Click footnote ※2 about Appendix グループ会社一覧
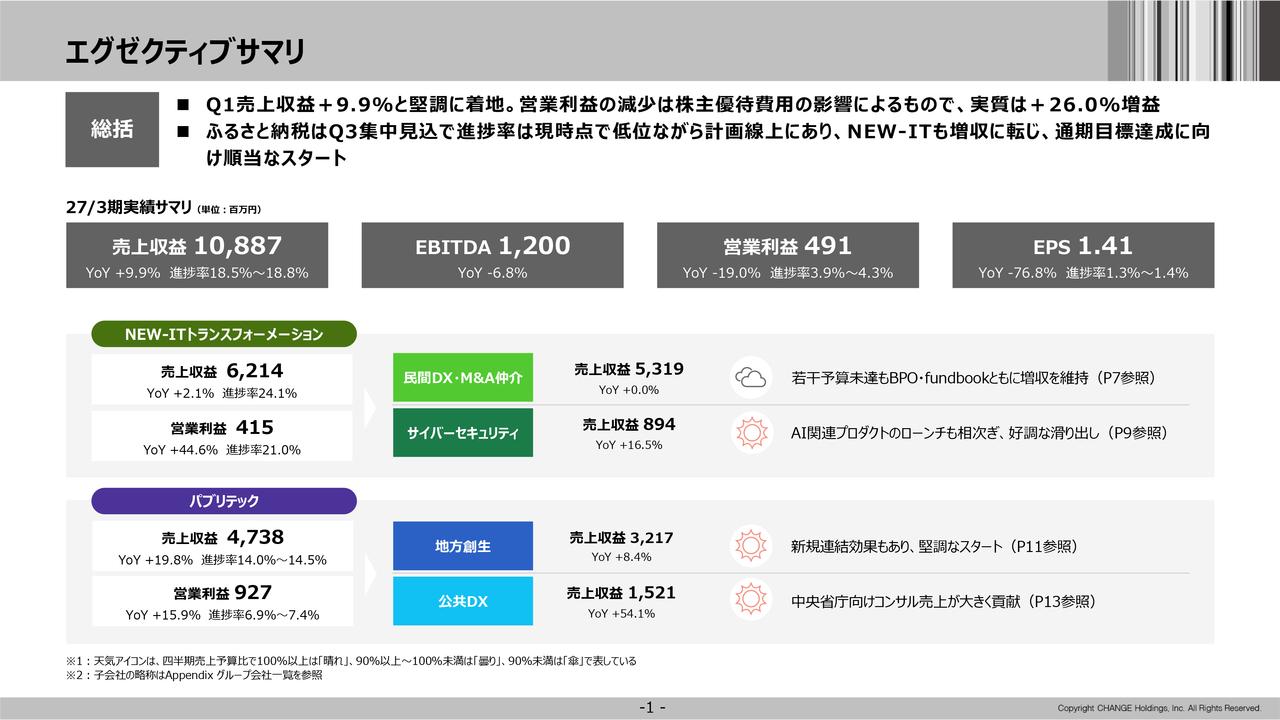Screen dimensions: 1280x720 click(x=195, y=675)
